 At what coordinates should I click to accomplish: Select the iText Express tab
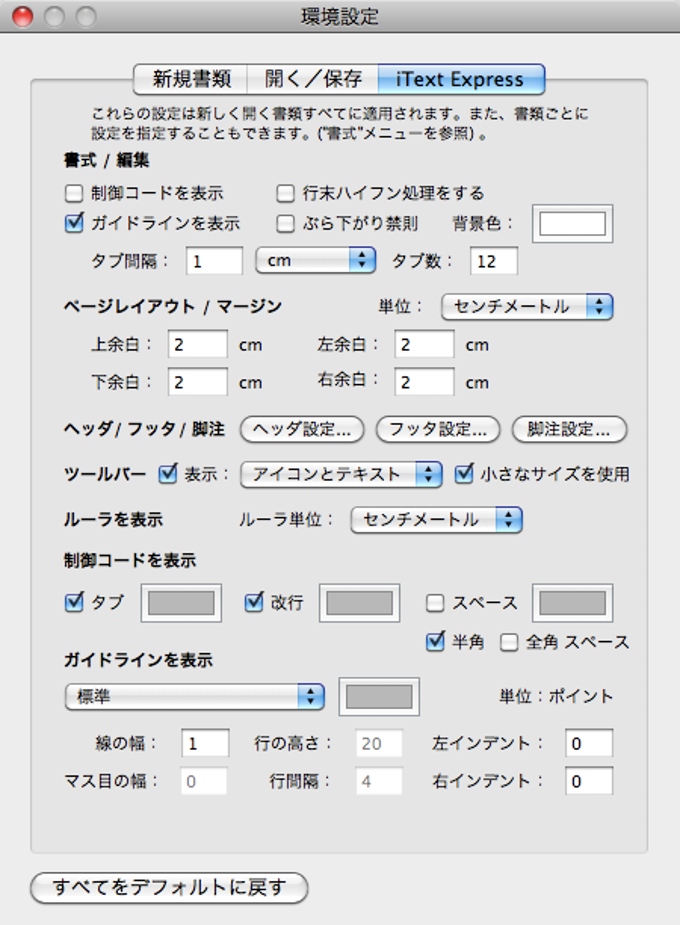[x=461, y=79]
